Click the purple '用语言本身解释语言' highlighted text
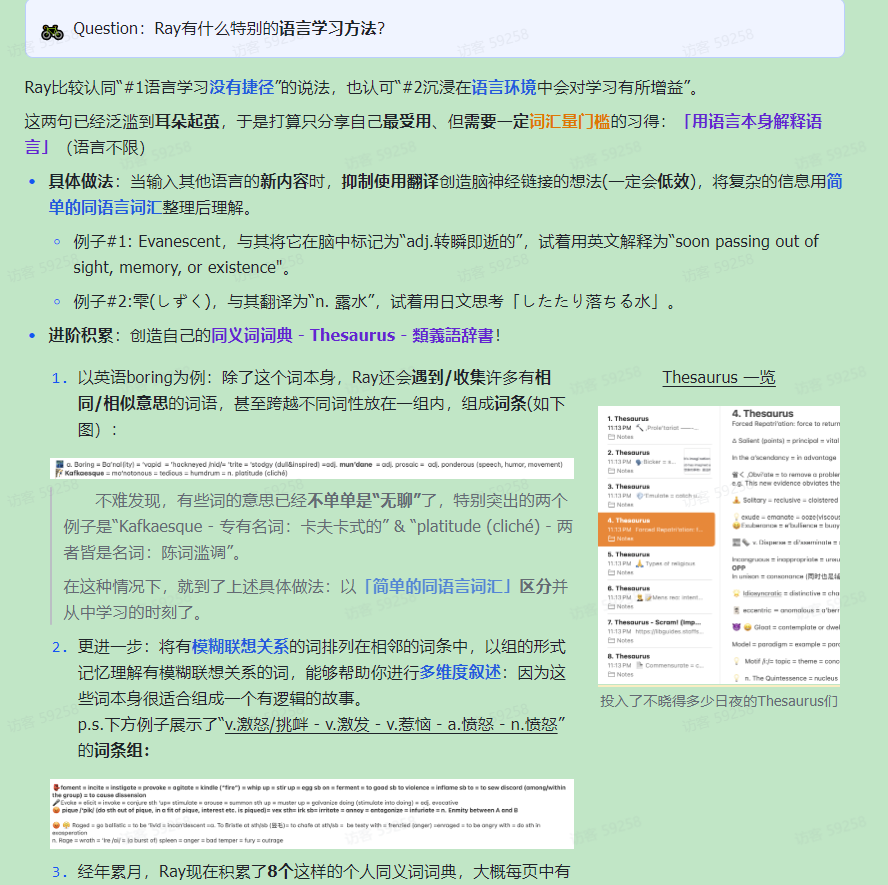 click(750, 121)
